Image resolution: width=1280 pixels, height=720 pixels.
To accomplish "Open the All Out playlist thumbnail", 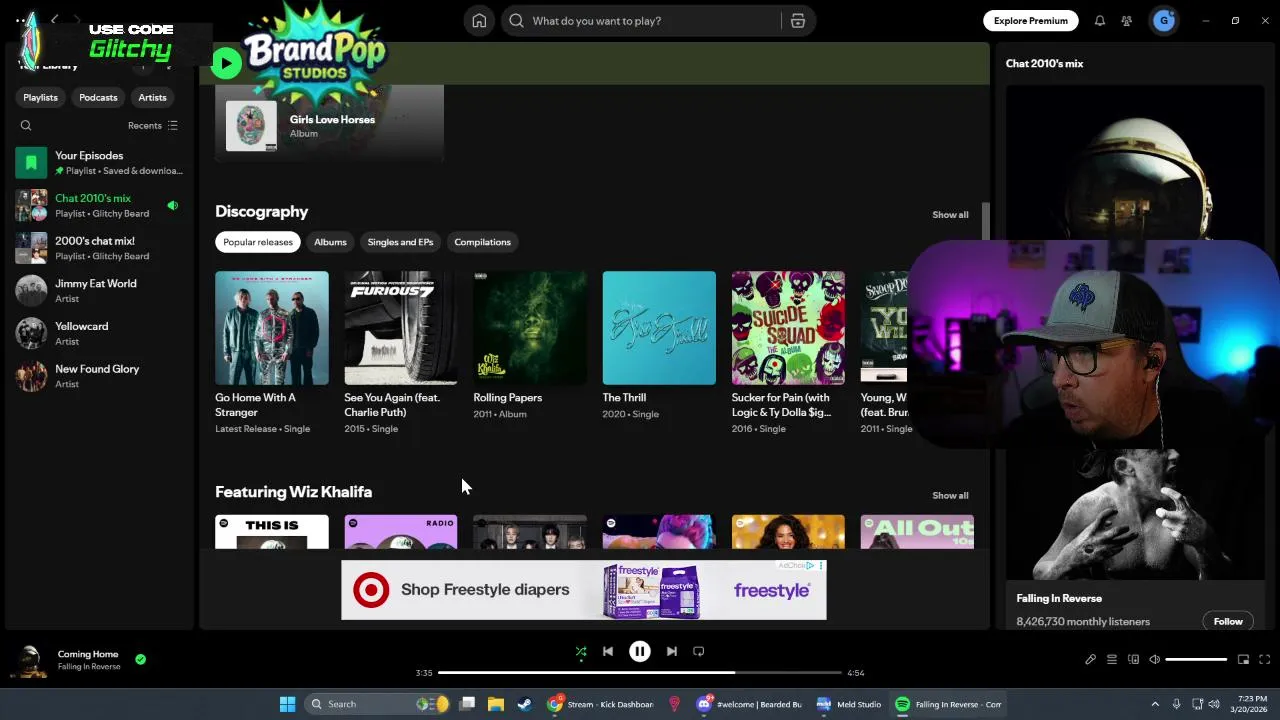I will click(917, 532).
